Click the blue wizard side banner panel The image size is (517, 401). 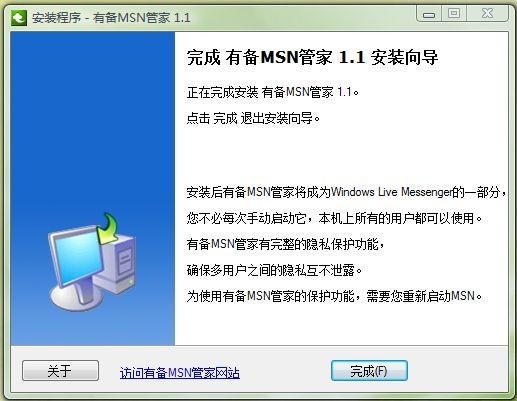click(93, 188)
